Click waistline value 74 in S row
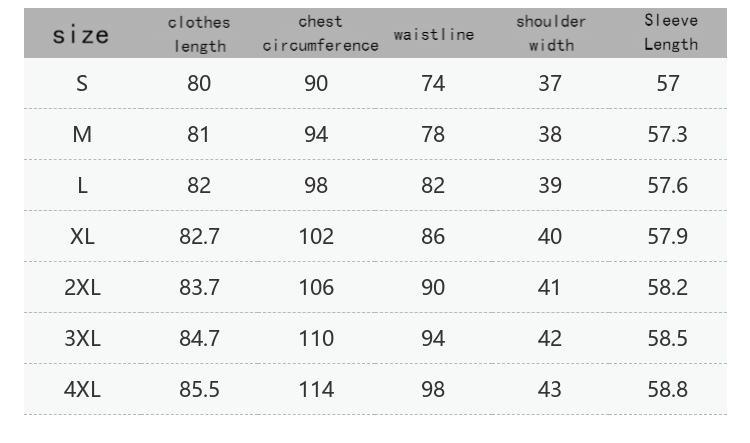Viewport: 750px width, 443px height. pyautogui.click(x=433, y=83)
